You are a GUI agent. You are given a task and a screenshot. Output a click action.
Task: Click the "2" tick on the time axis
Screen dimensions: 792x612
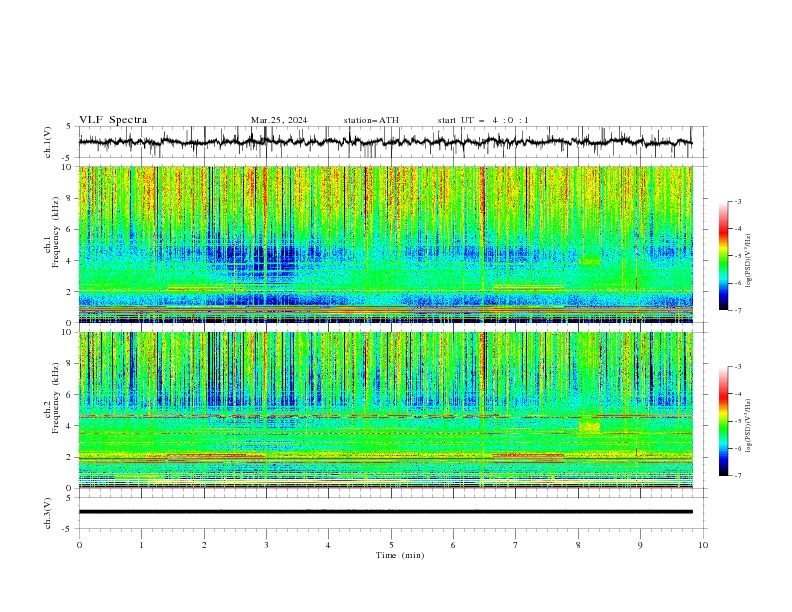click(x=204, y=545)
